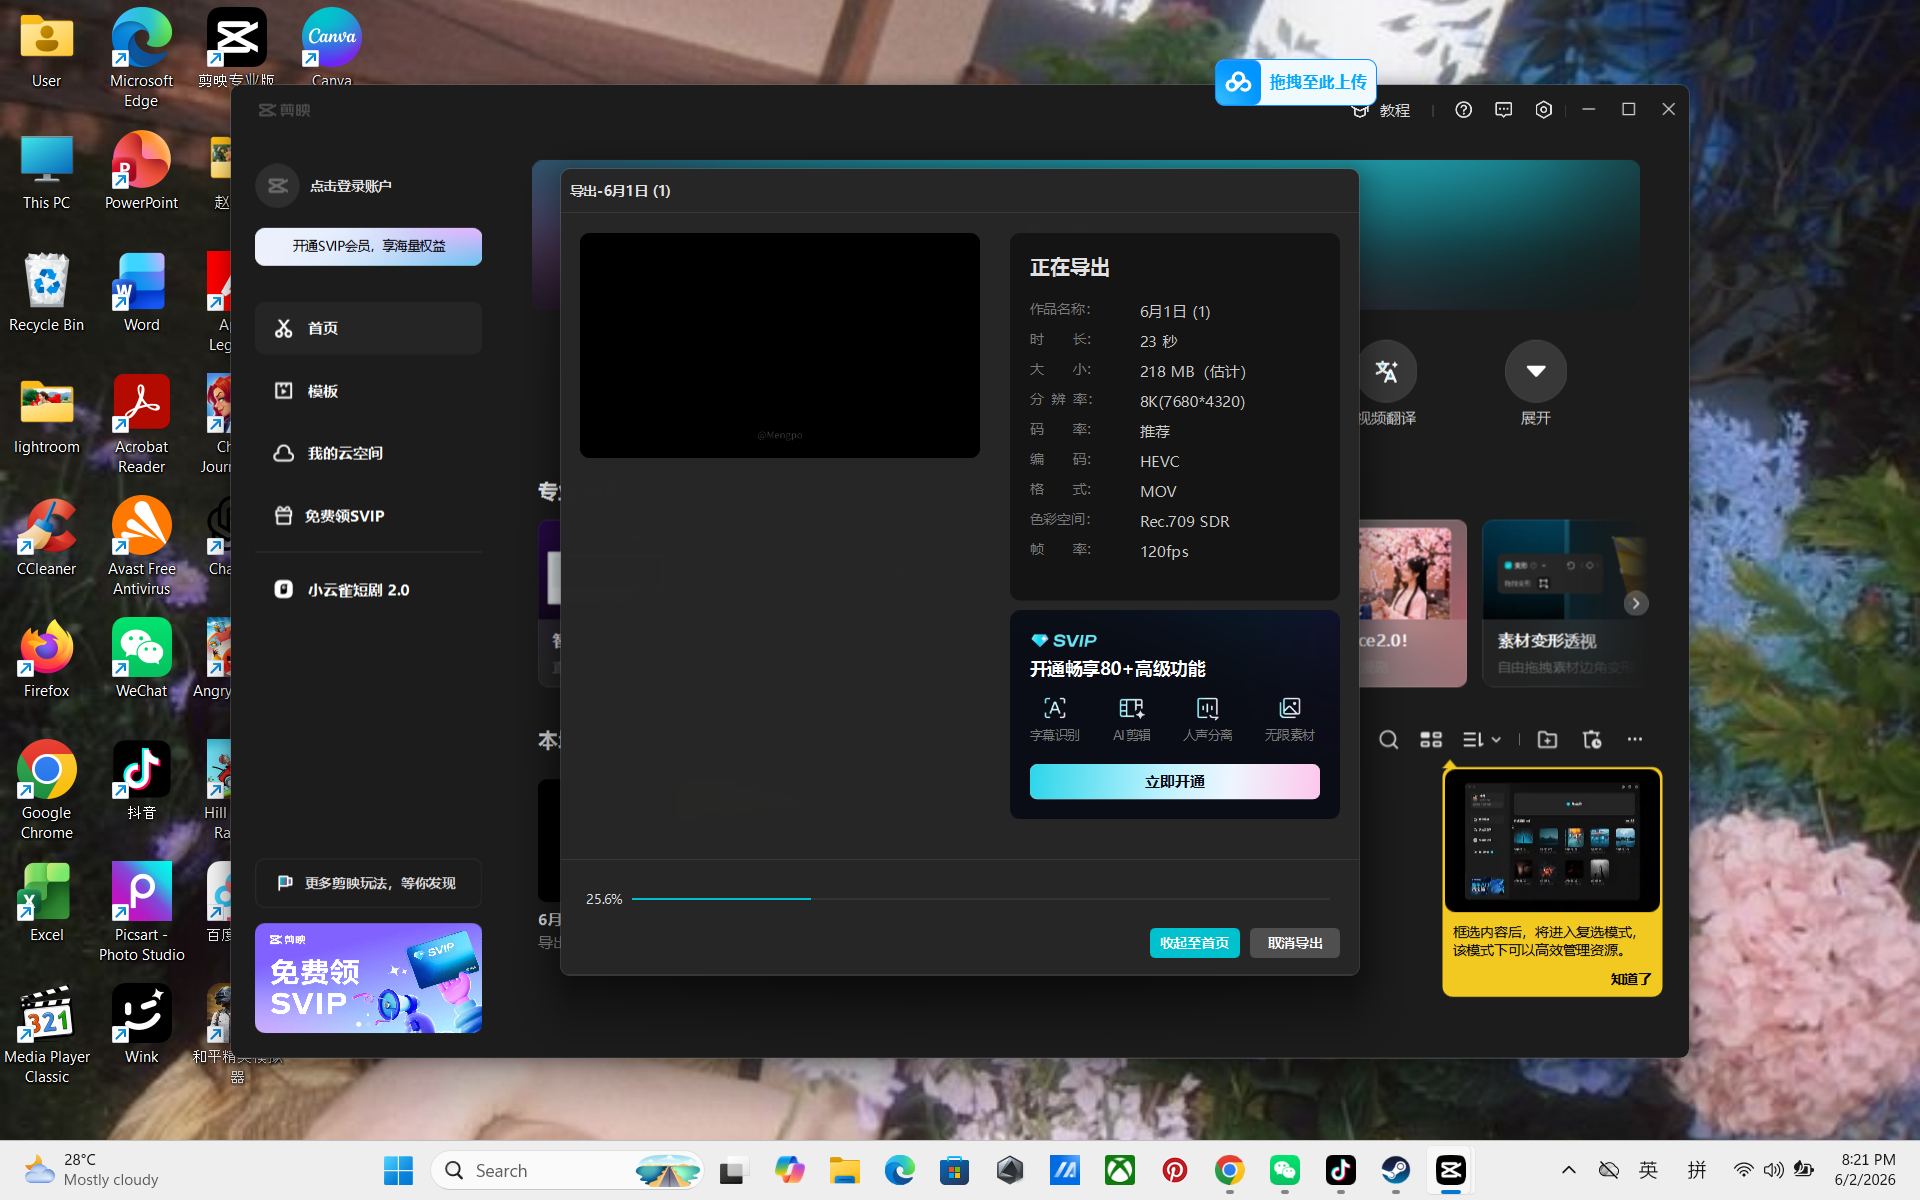The width and height of the screenshot is (1920, 1200).
Task: Open 教程 tutorials in title bar
Action: tap(1381, 110)
